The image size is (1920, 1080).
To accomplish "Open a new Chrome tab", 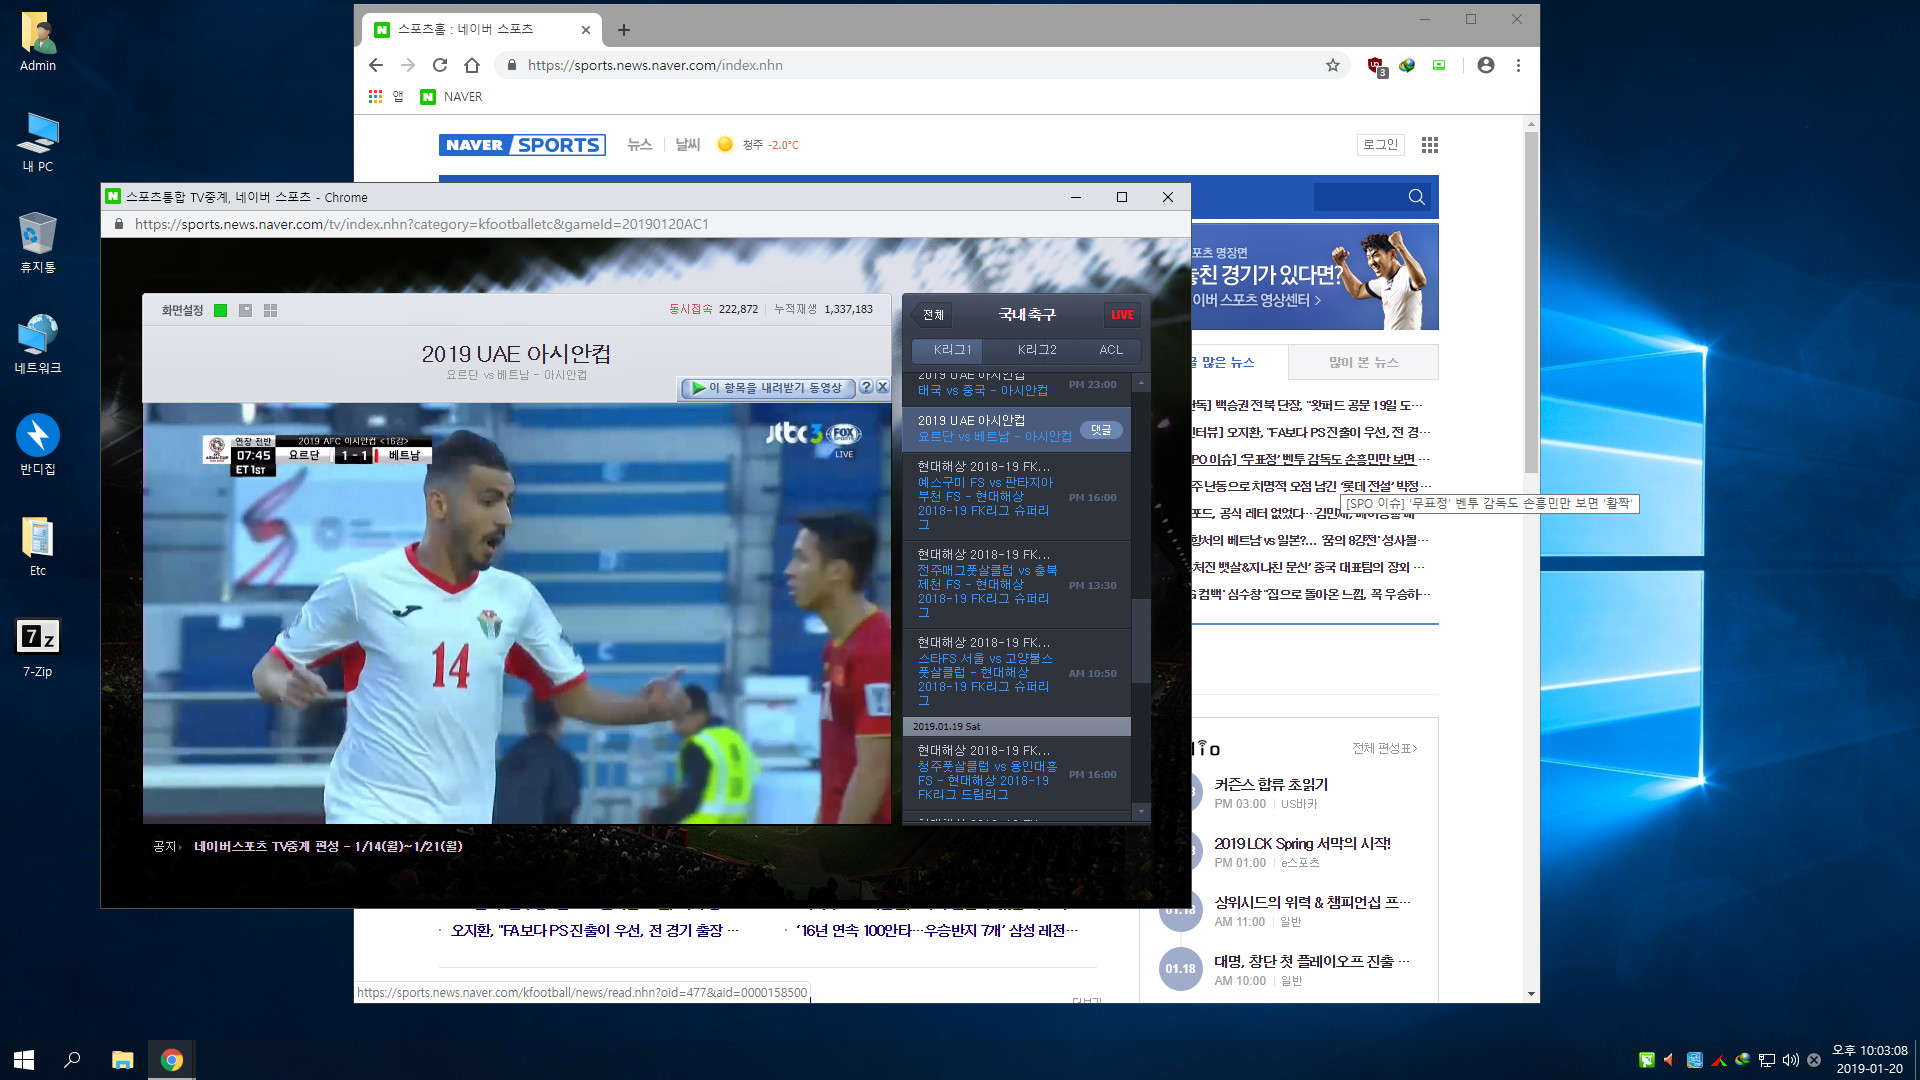I will pos(624,30).
